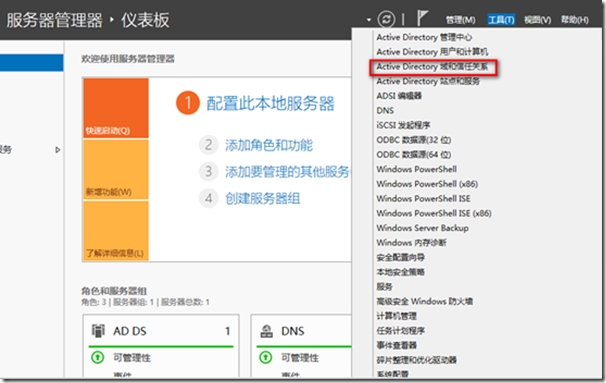Open Windows Server Backup

[x=422, y=228]
